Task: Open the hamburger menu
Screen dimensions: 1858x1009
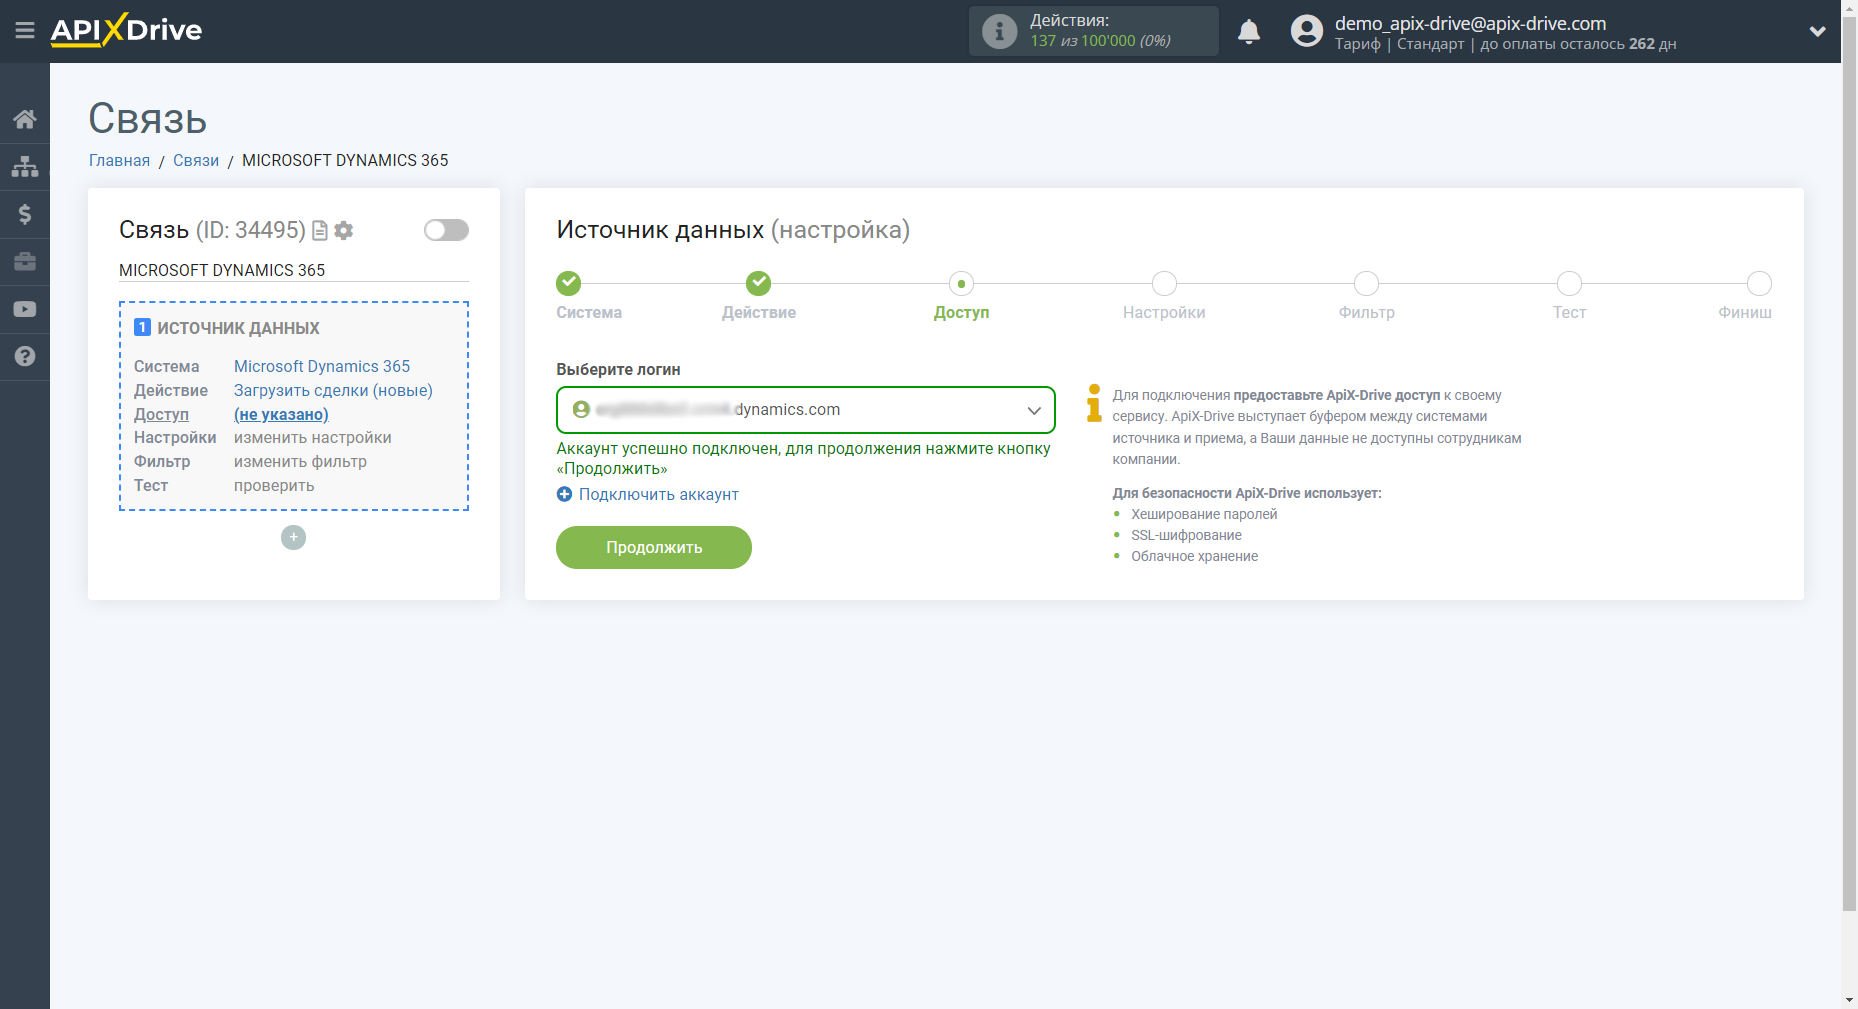Action: pyautogui.click(x=25, y=31)
